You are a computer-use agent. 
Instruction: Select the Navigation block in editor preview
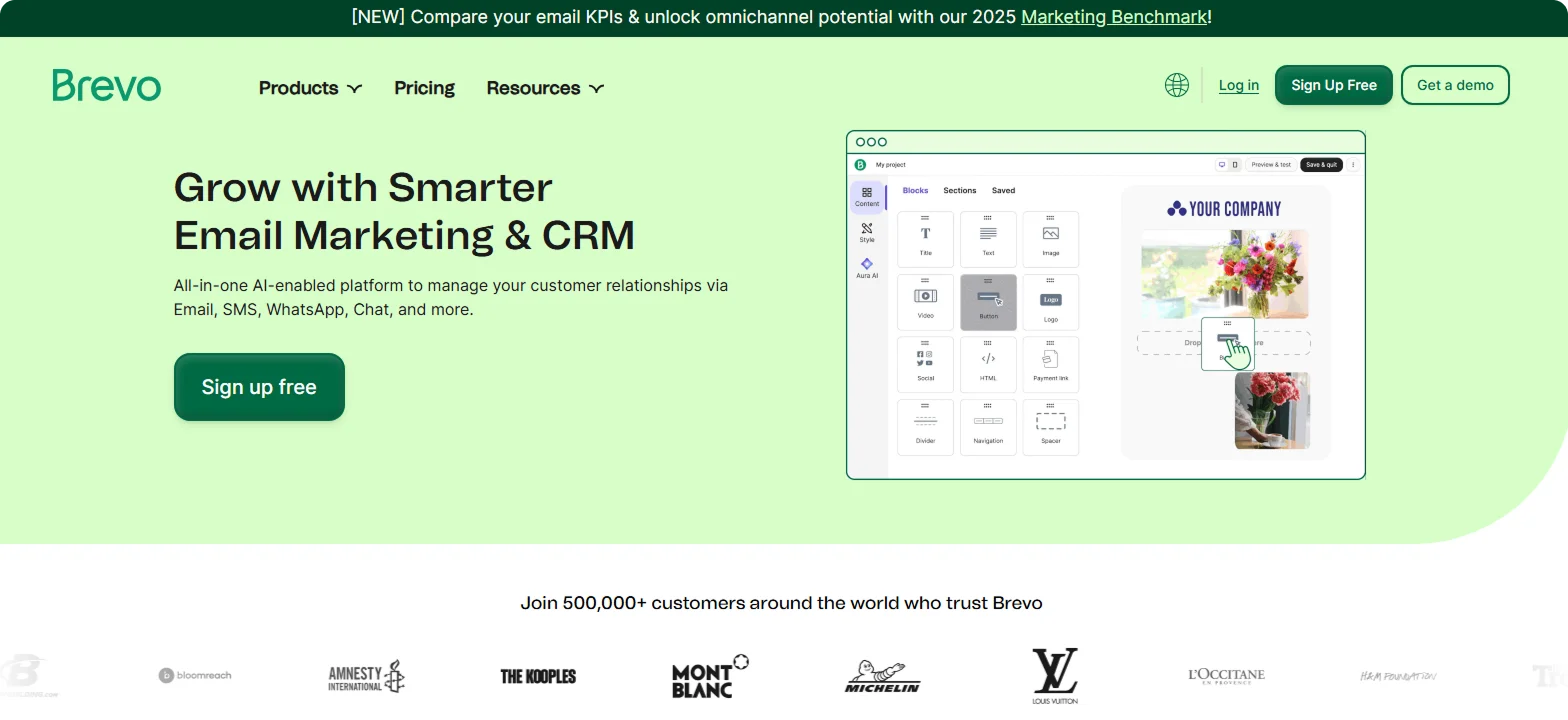click(x=988, y=427)
